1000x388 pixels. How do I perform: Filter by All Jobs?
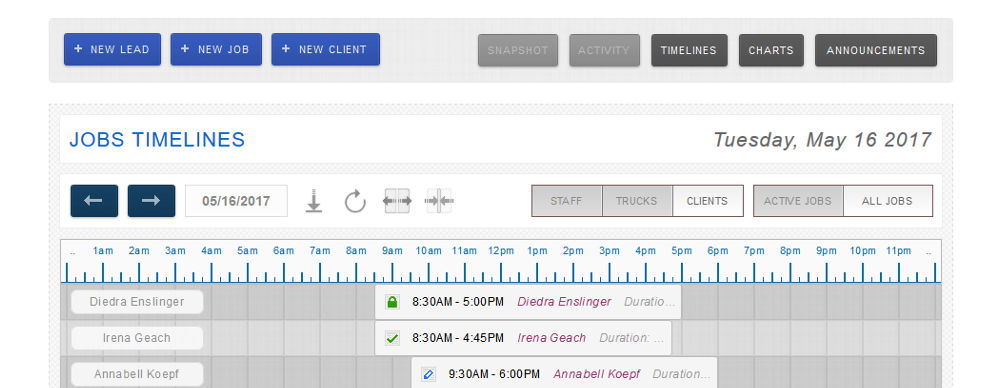click(x=888, y=201)
